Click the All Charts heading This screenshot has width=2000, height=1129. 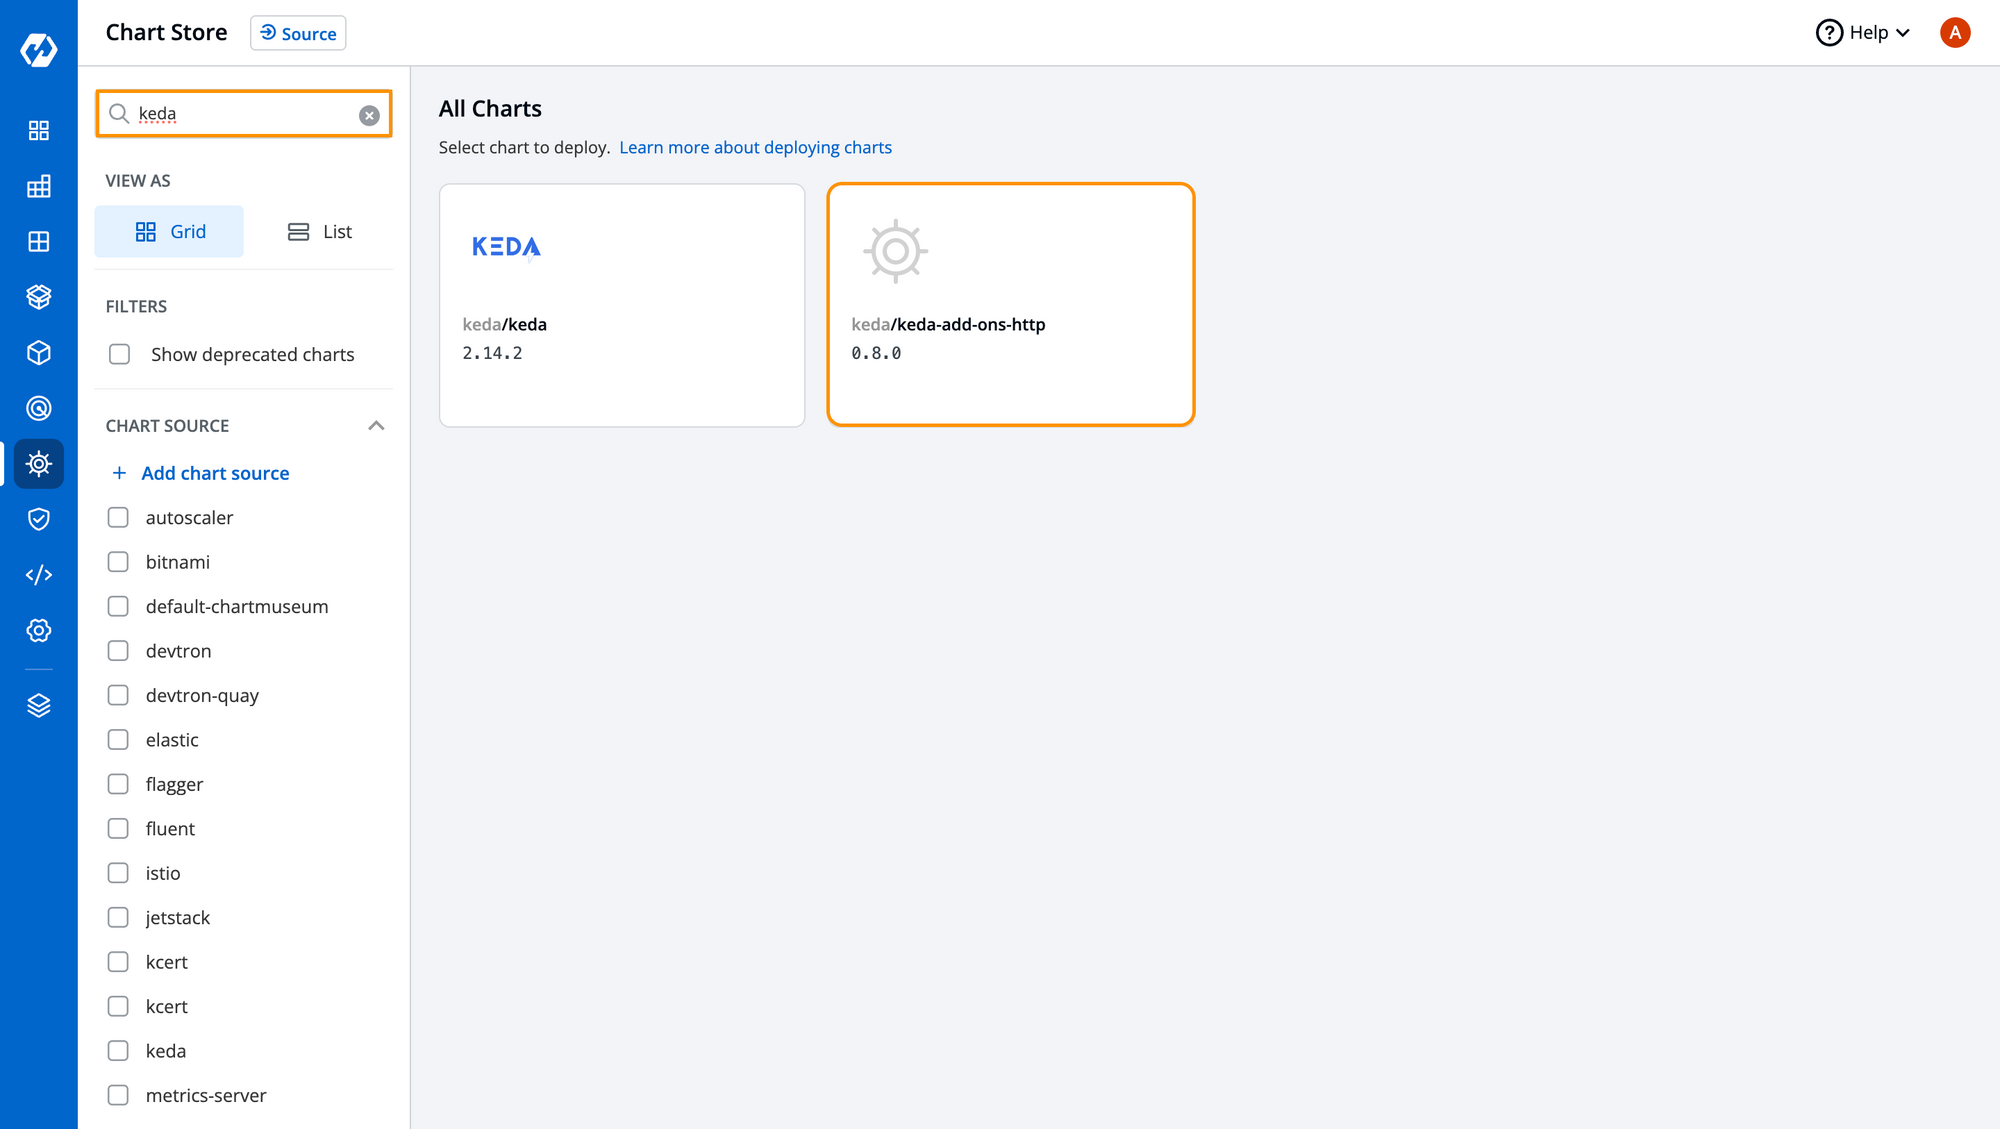[490, 109]
